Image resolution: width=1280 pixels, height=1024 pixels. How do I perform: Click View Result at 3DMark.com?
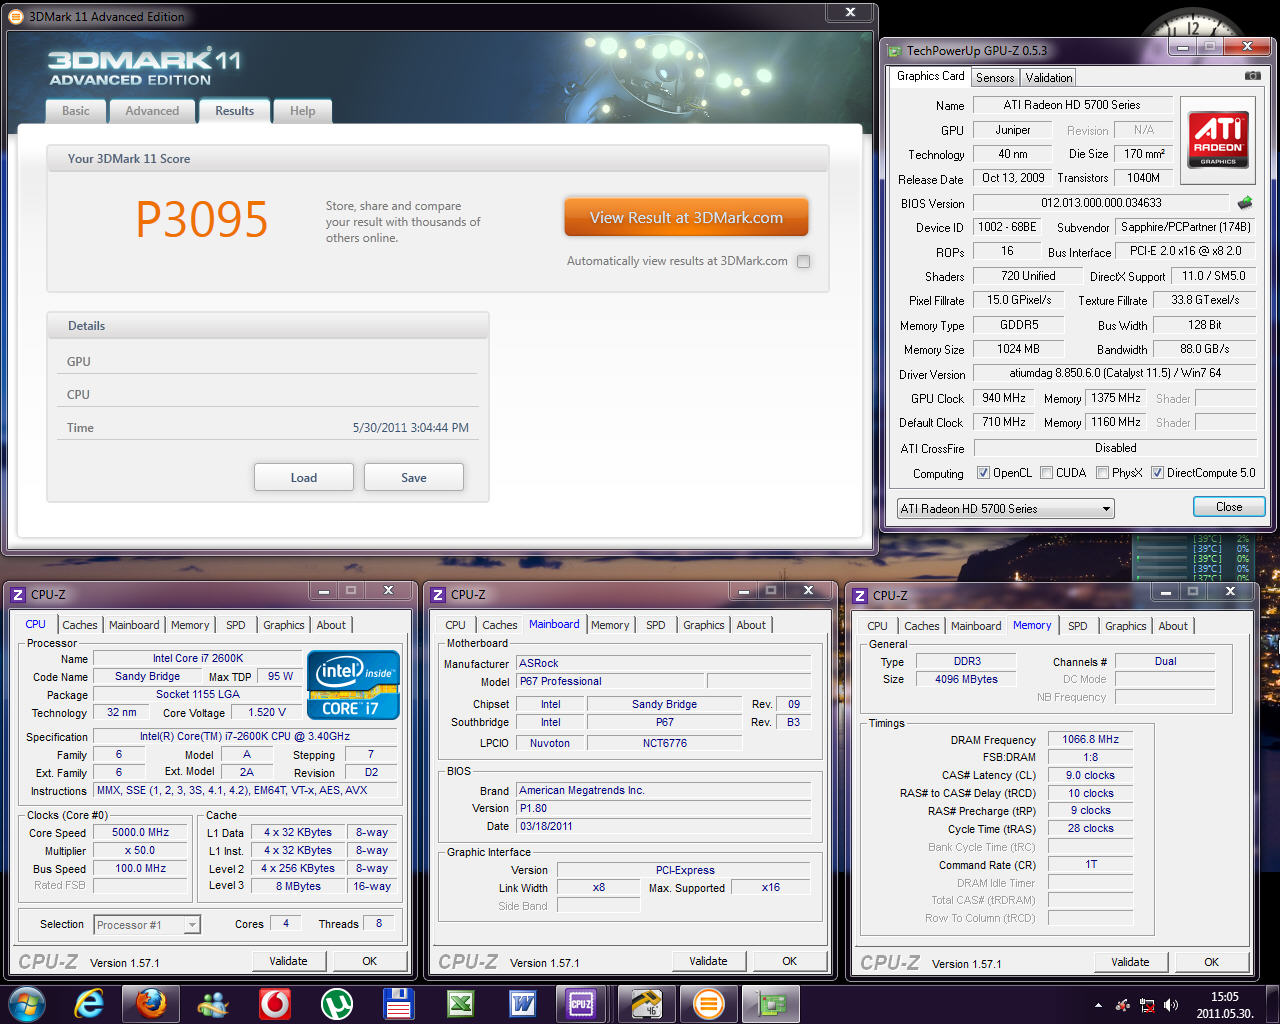[x=686, y=217]
